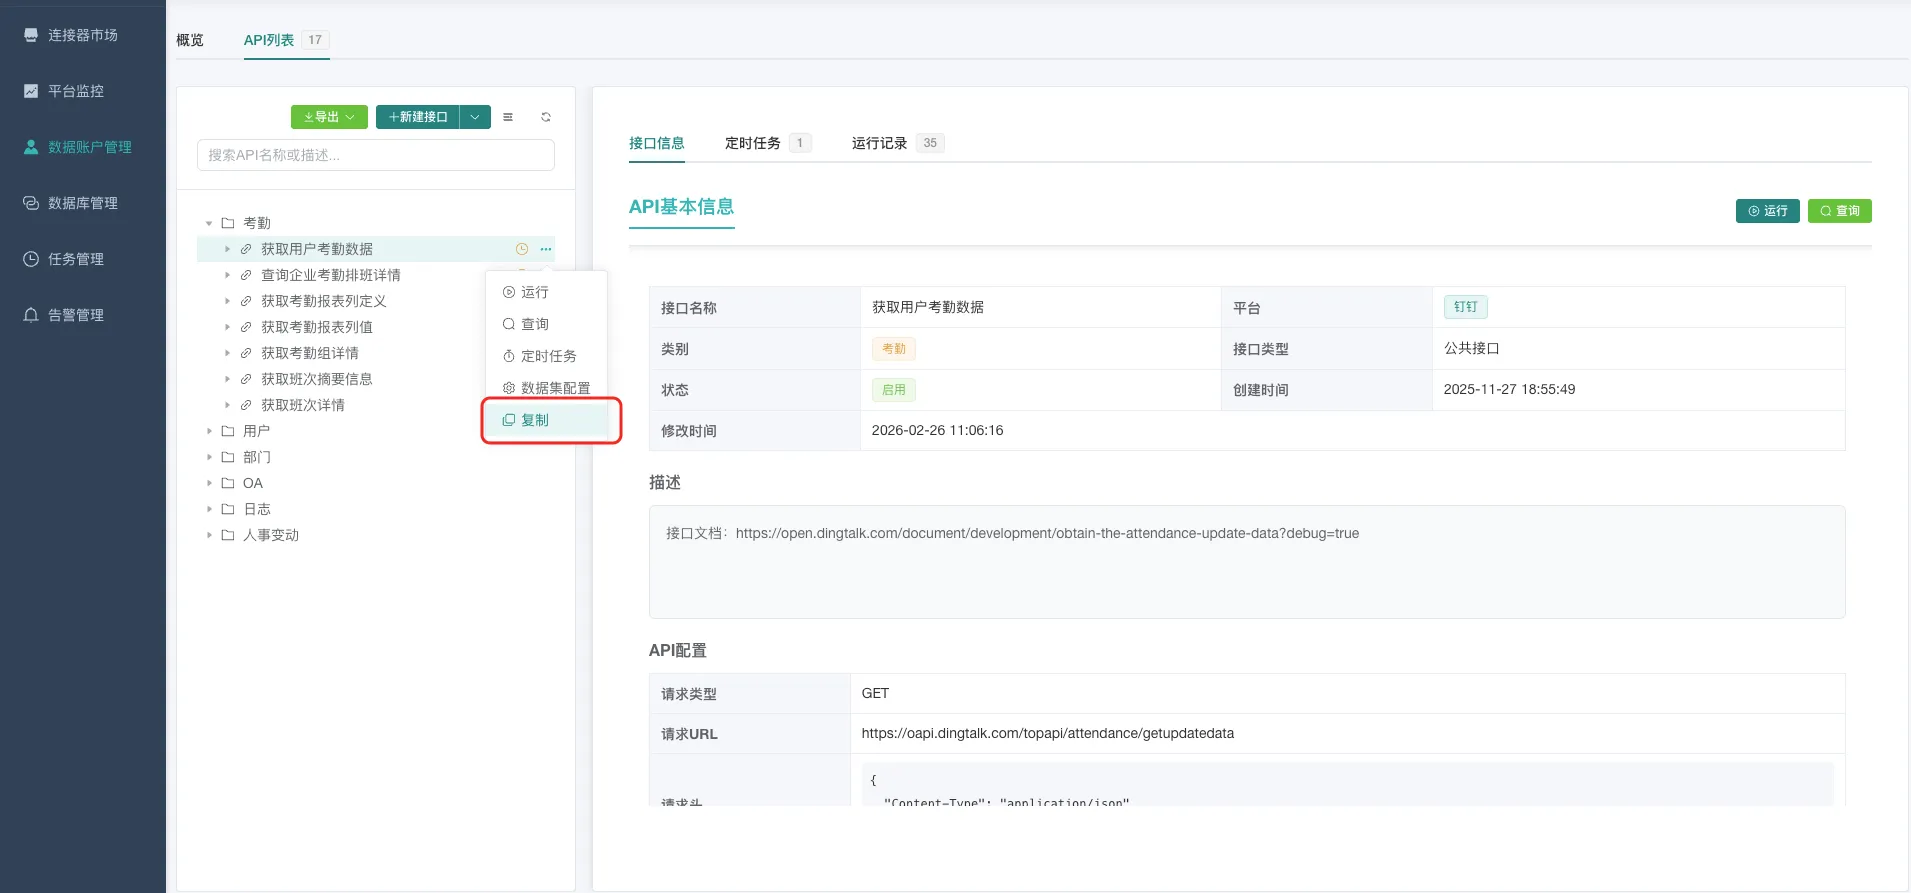The height and width of the screenshot is (893, 1911).
Task: Open 任务管理 in the sidebar
Action: [75, 259]
